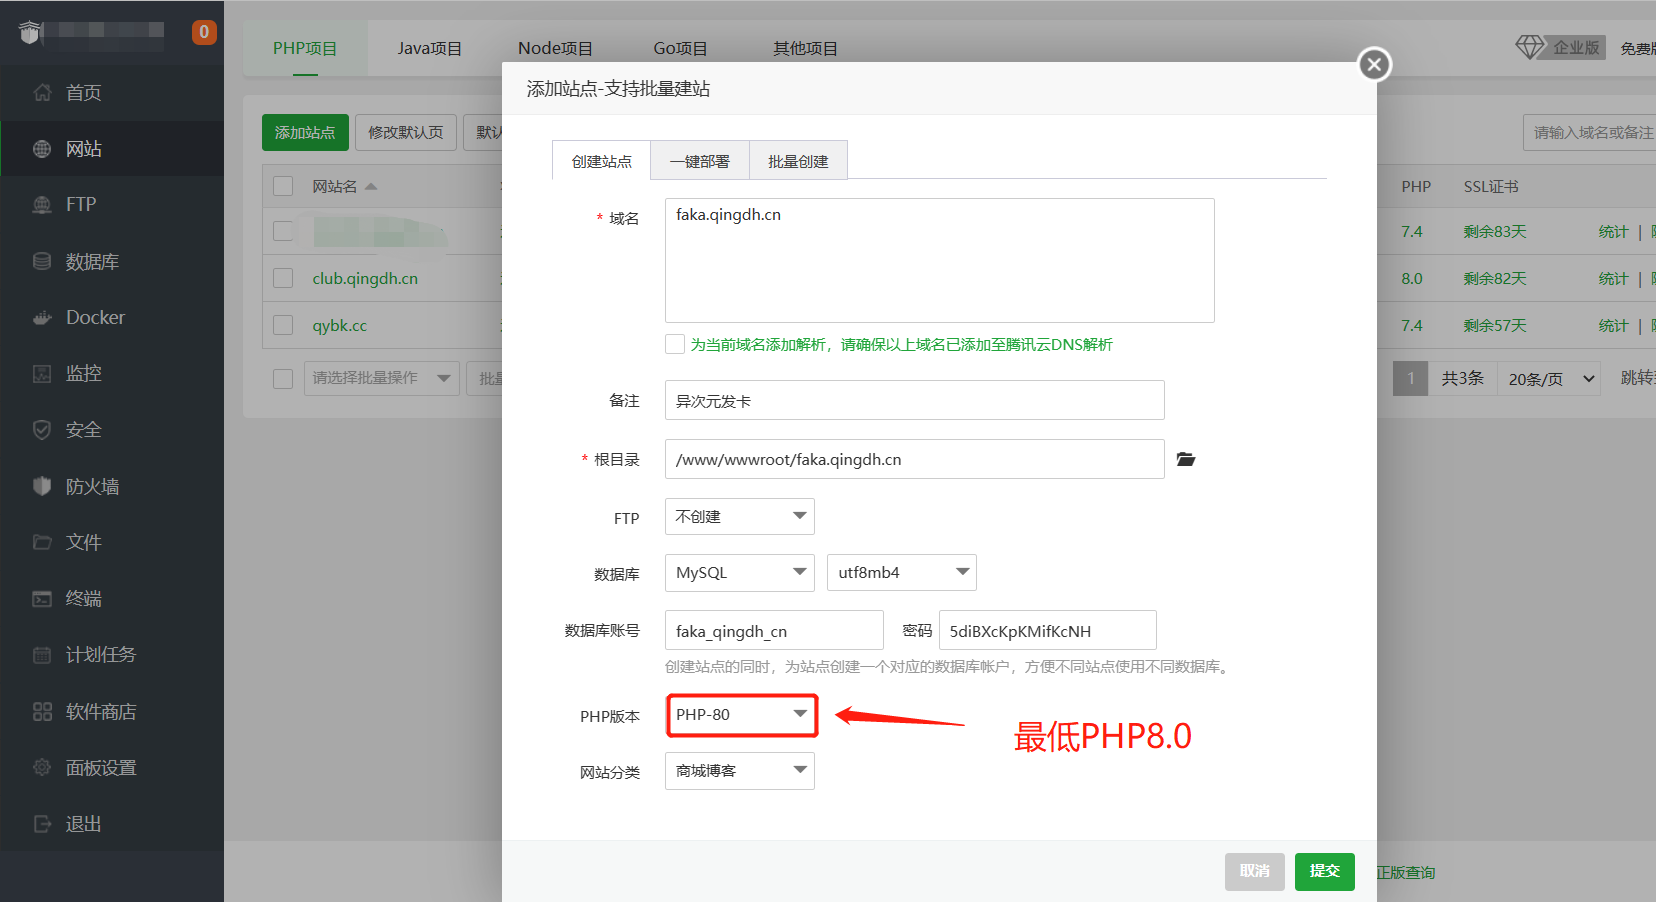The width and height of the screenshot is (1656, 902).
Task: Open the utf8mb4 charset dropdown
Action: coord(901,572)
